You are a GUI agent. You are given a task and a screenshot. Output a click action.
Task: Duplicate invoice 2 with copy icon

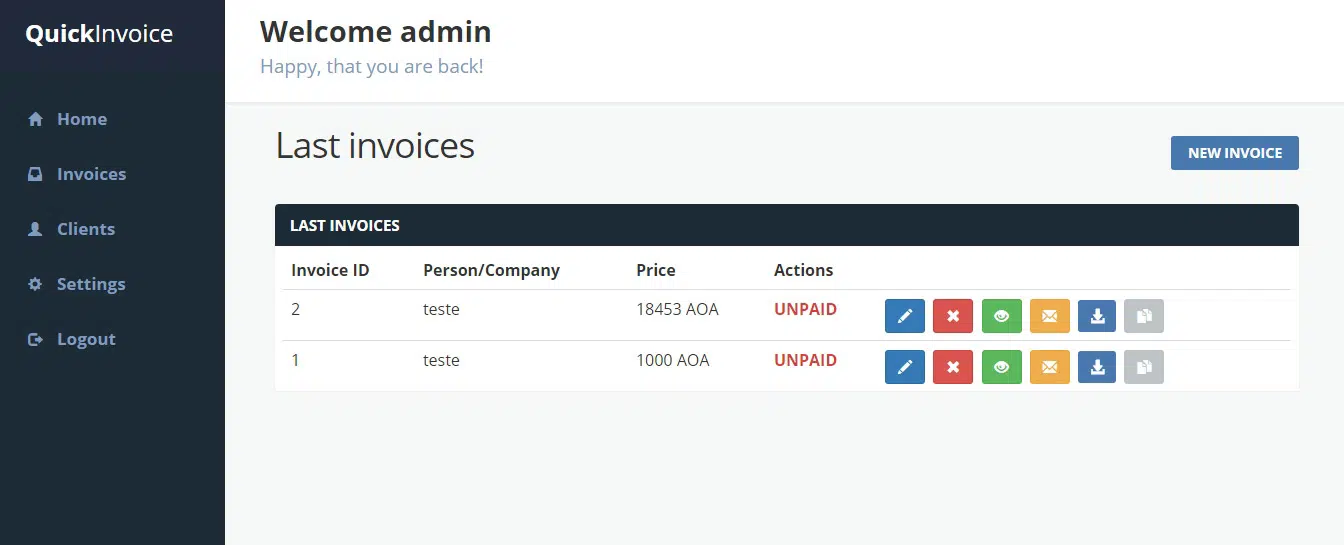(x=1144, y=316)
